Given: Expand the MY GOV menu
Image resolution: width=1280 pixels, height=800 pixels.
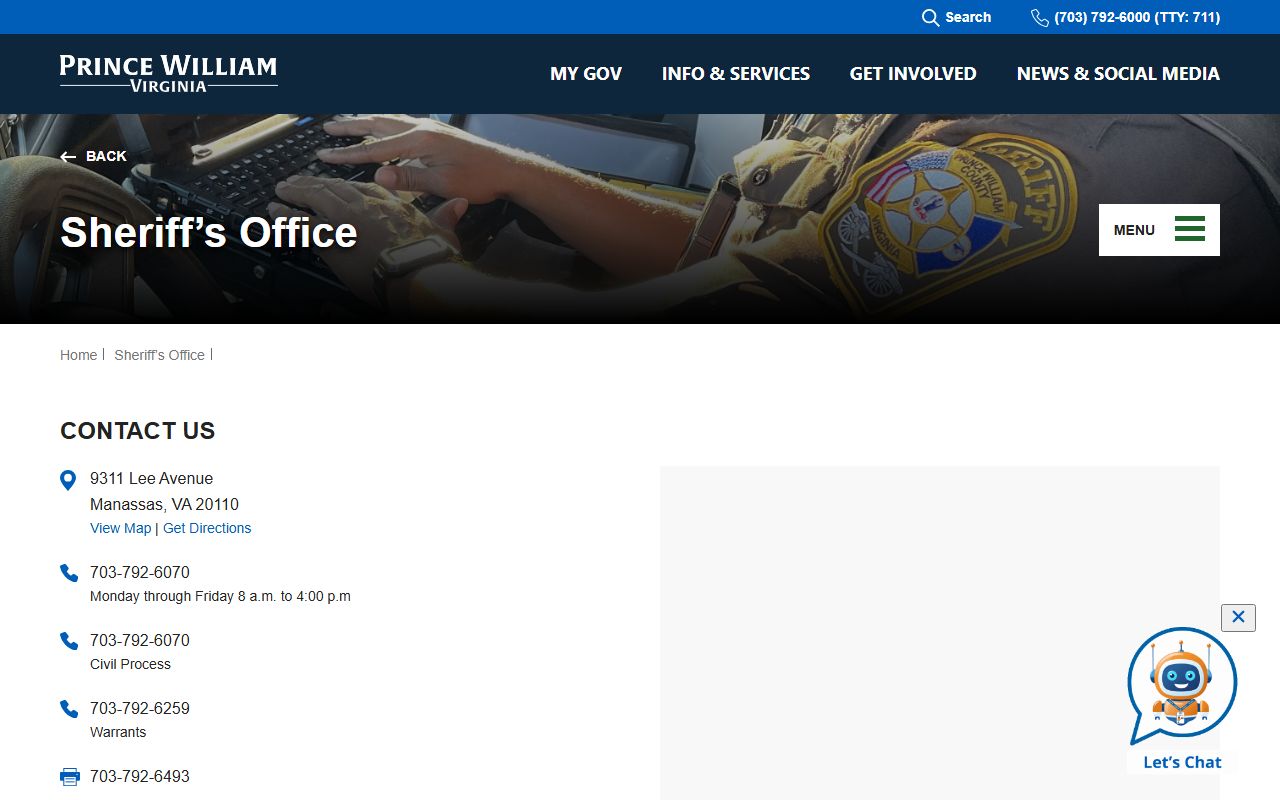Looking at the screenshot, I should pyautogui.click(x=586, y=74).
